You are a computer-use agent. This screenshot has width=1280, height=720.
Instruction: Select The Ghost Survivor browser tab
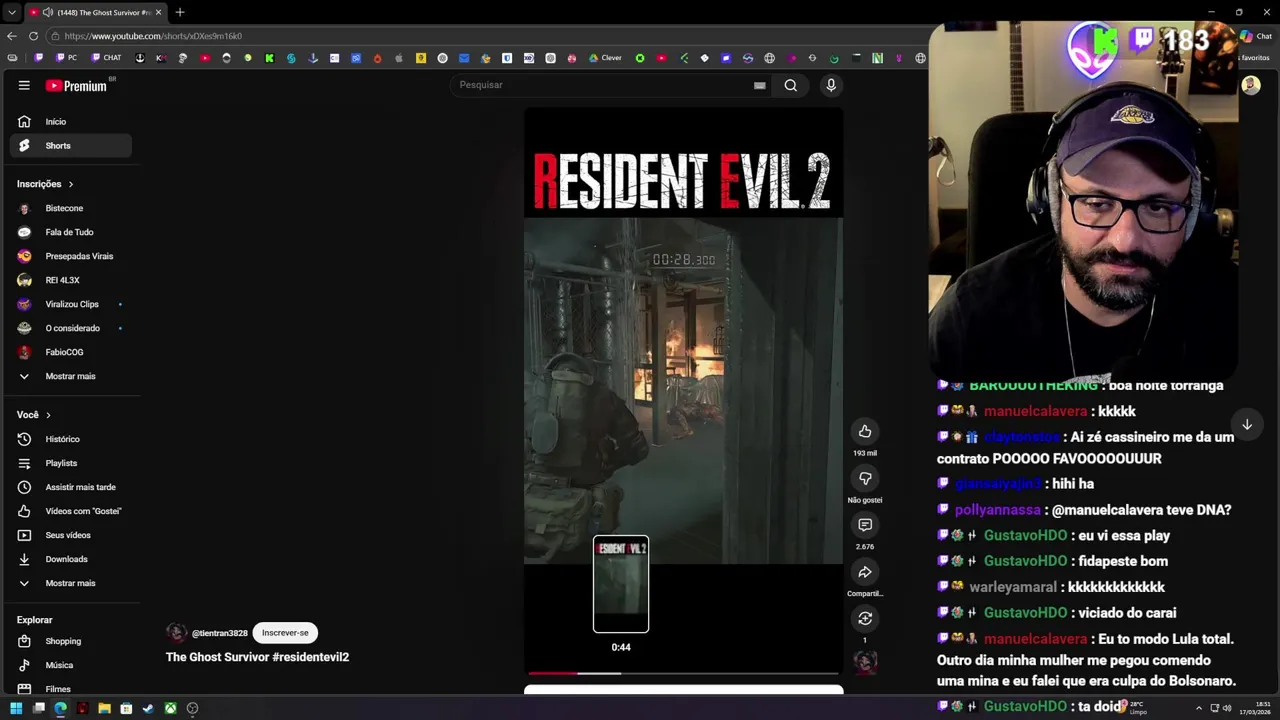95,12
